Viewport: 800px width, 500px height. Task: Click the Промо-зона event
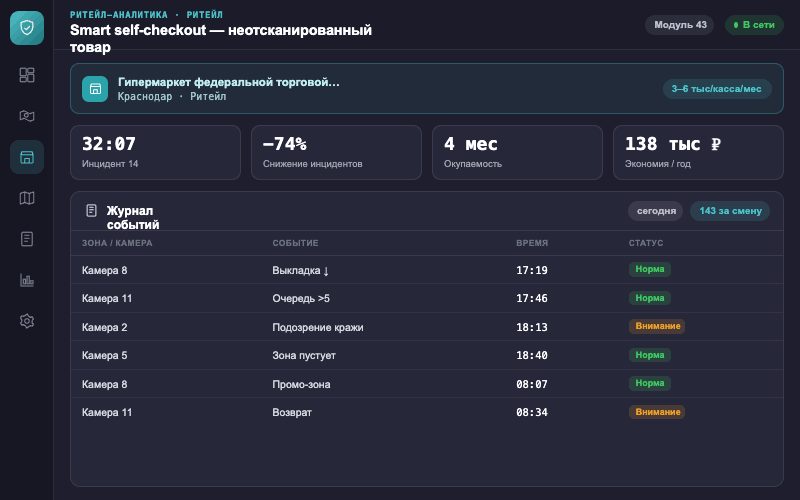302,384
